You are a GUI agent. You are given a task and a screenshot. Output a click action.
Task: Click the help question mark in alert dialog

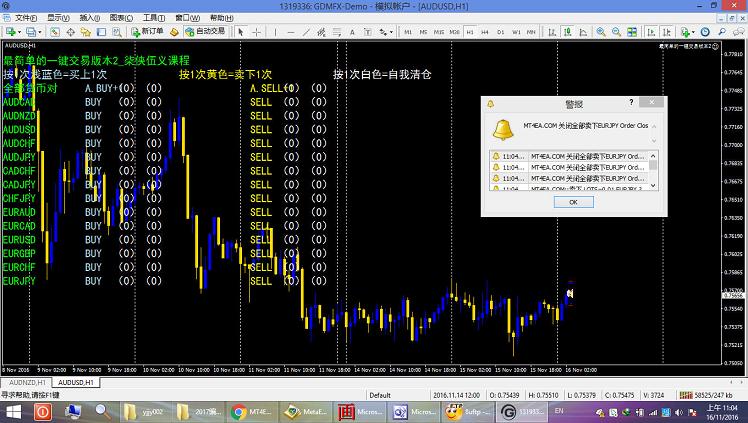(x=631, y=102)
